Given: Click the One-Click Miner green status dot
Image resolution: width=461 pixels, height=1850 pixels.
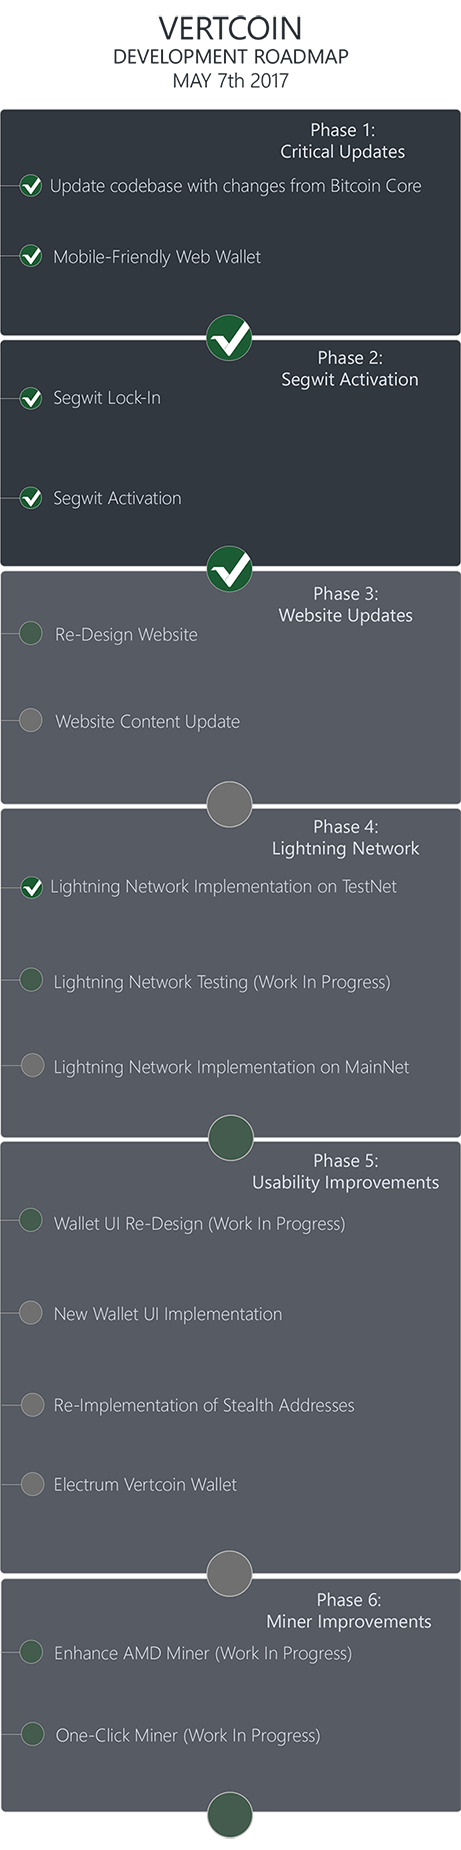Looking at the screenshot, I should [x=32, y=1734].
